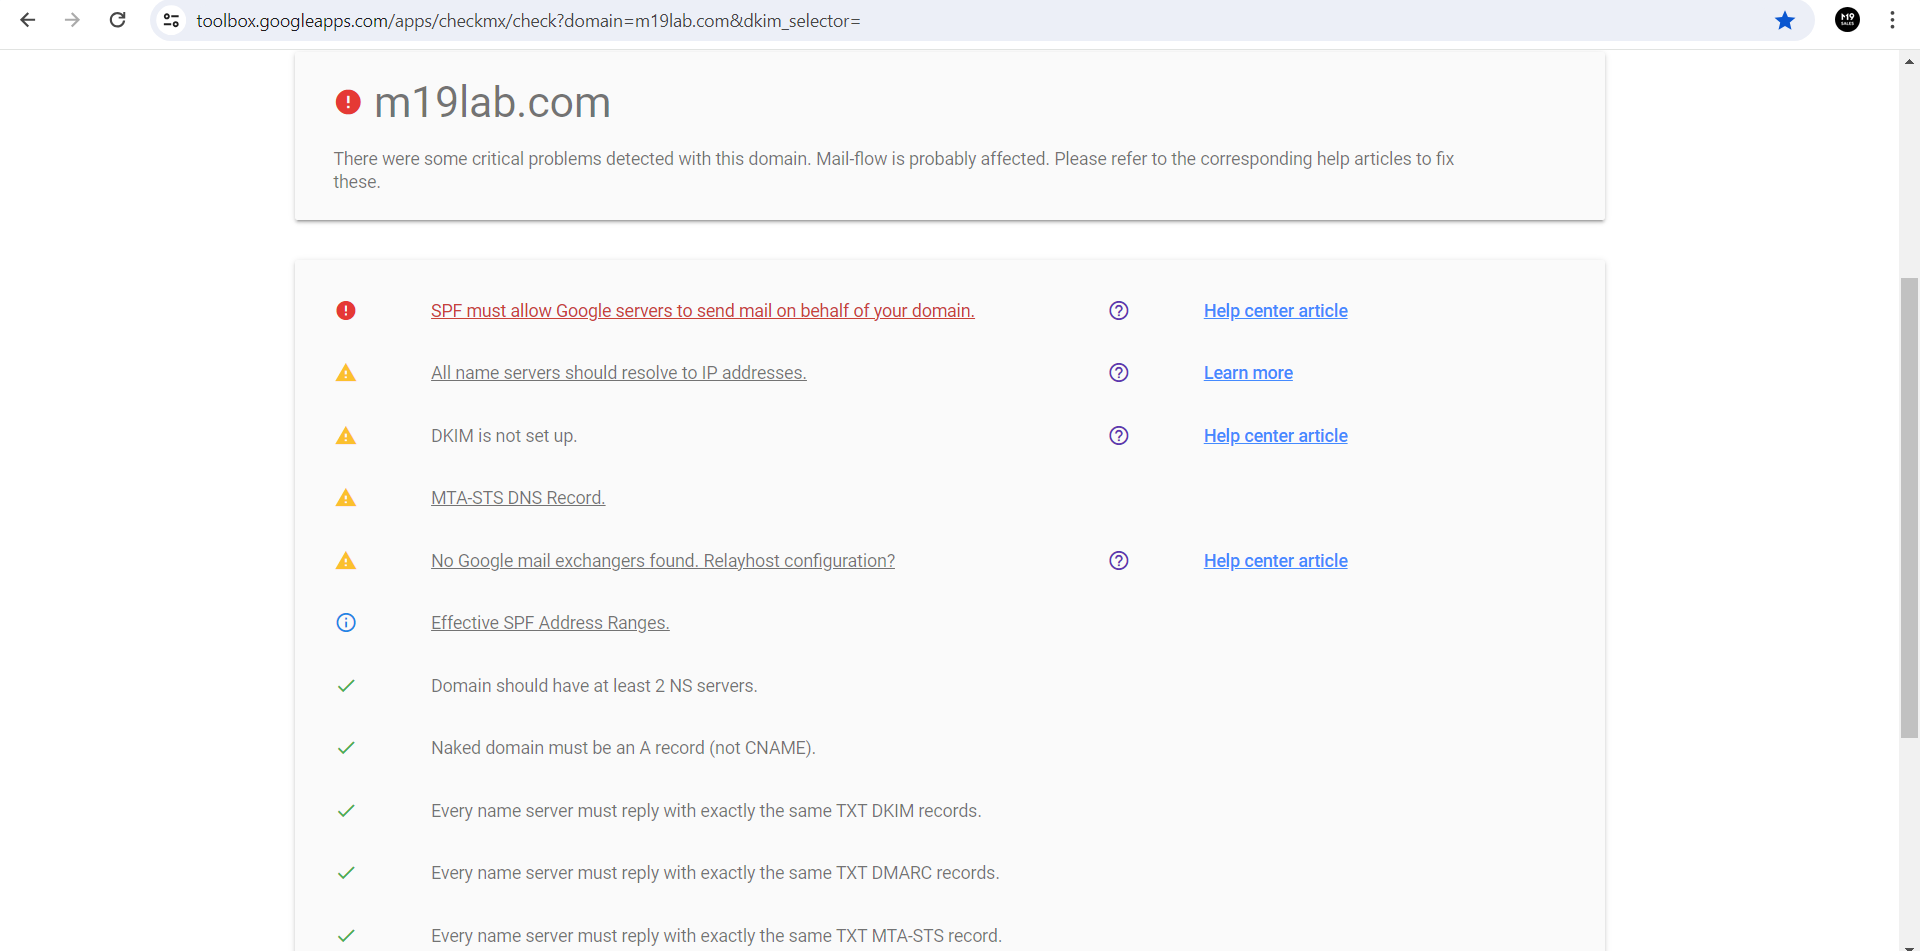Click the bookmark star icon
Viewport: 1920px width, 951px height.
1785,20
